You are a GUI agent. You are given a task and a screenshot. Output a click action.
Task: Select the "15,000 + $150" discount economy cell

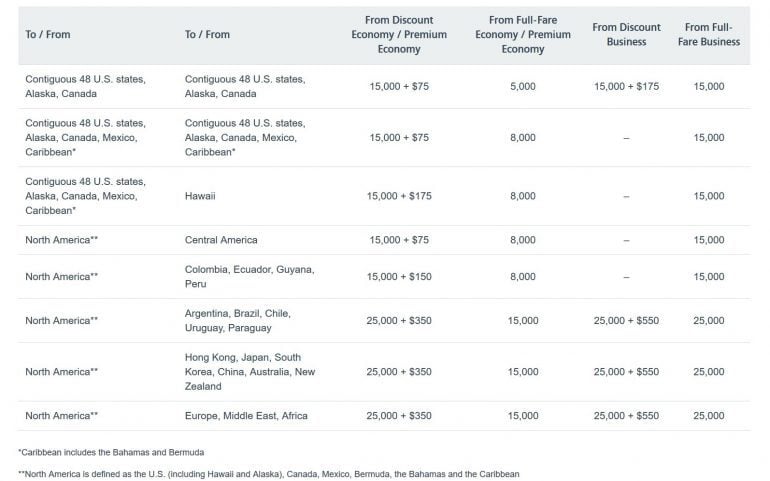tap(406, 276)
